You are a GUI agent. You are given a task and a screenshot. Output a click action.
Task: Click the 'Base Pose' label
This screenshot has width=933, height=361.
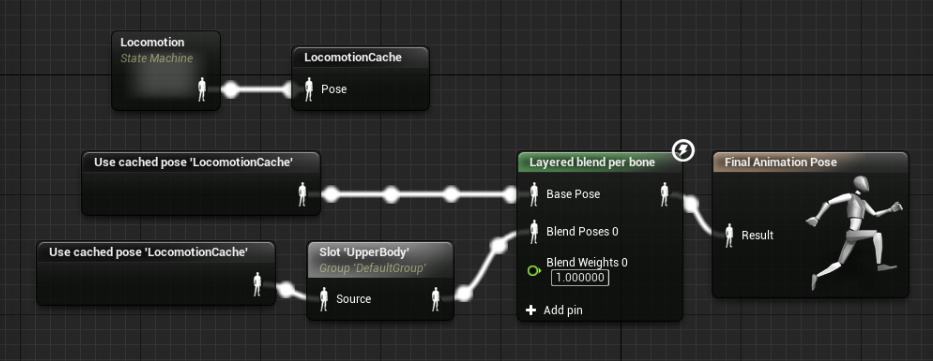(x=573, y=194)
